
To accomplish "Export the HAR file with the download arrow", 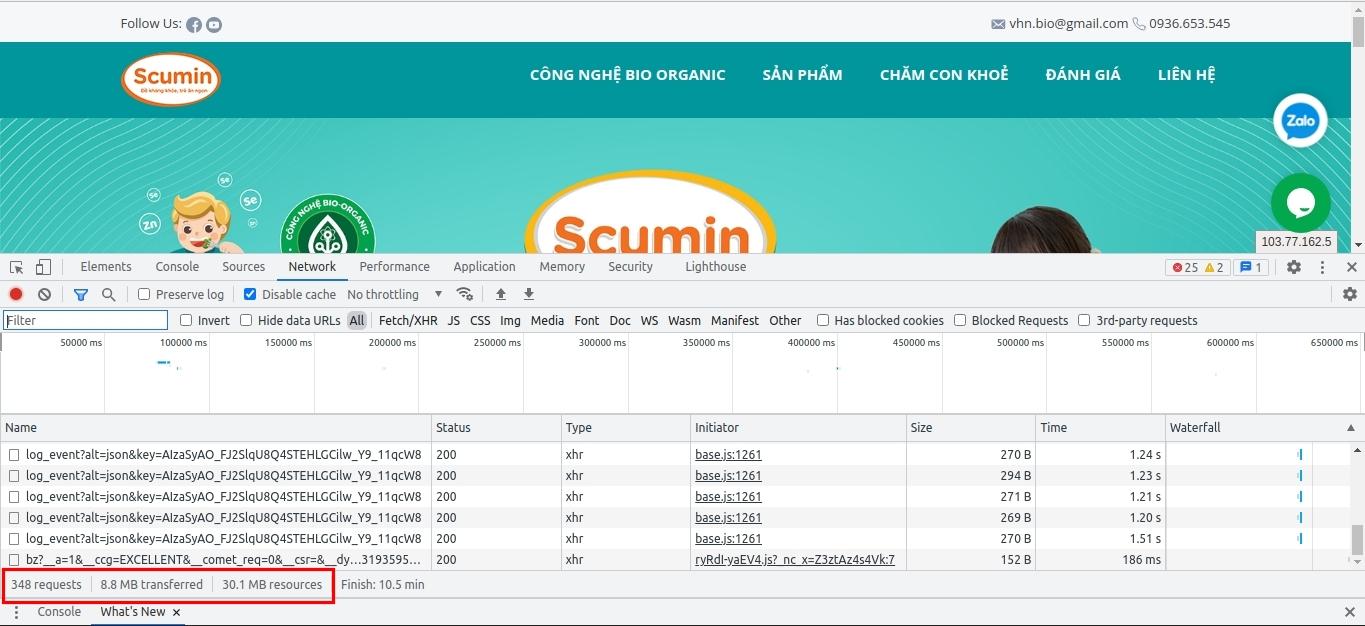I will pos(529,294).
